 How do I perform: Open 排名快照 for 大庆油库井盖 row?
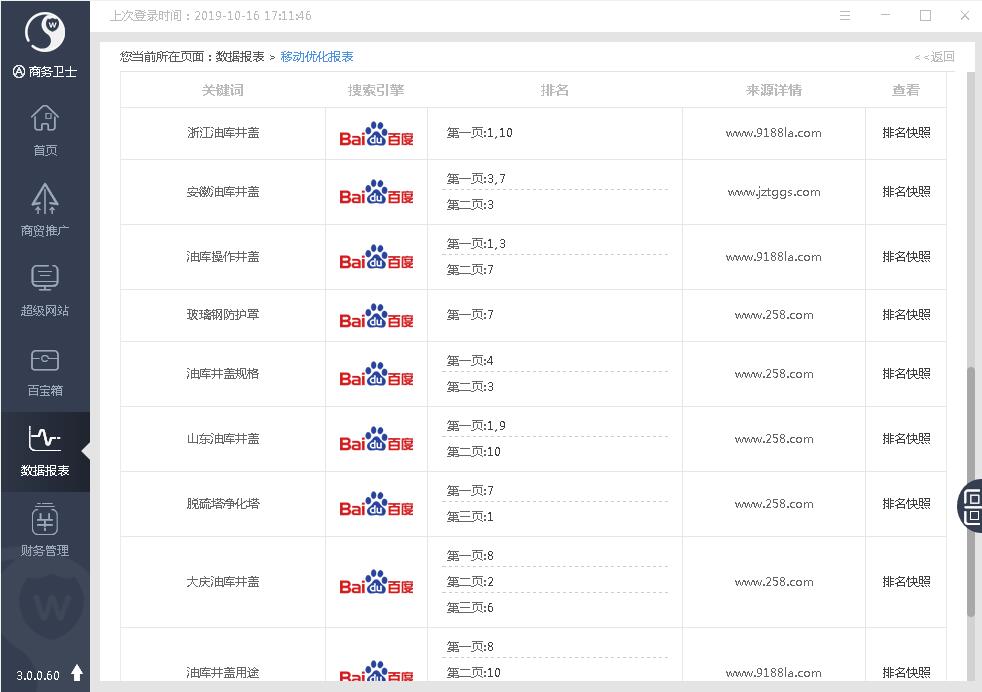point(906,582)
